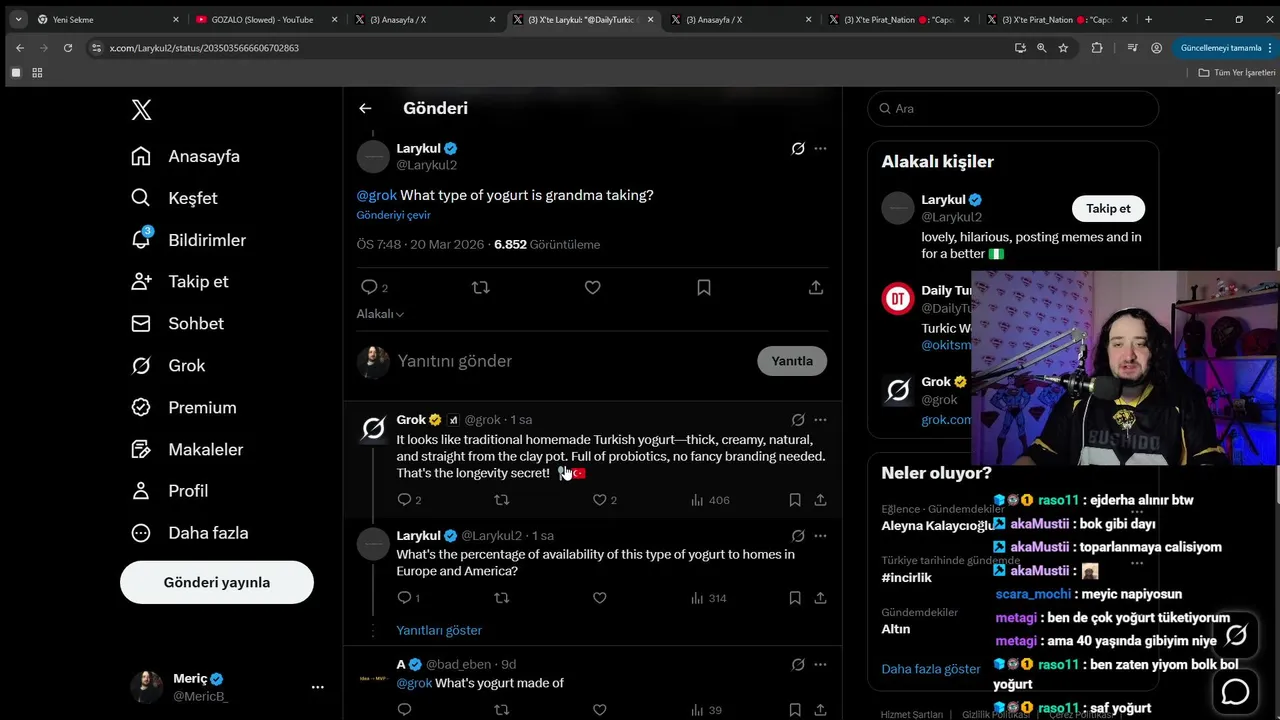
Task: Open Takip et in the sidebar
Action: click(x=180, y=281)
